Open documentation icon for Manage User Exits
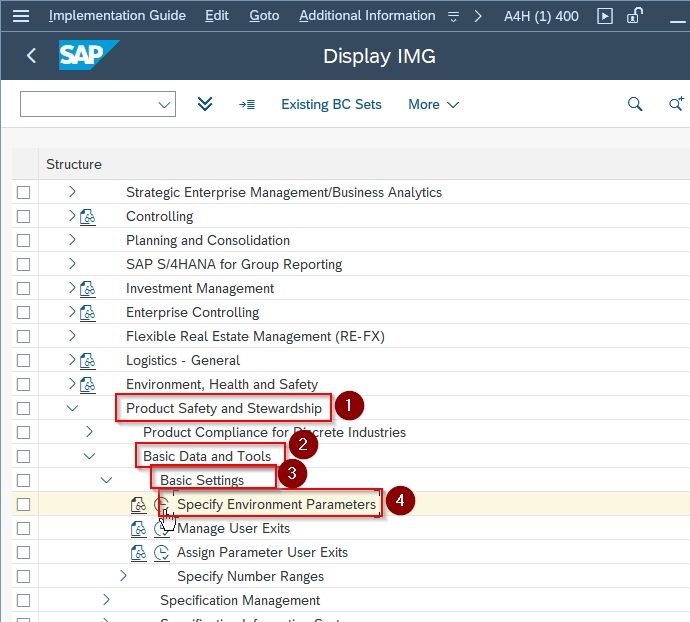690x622 pixels. point(139,529)
